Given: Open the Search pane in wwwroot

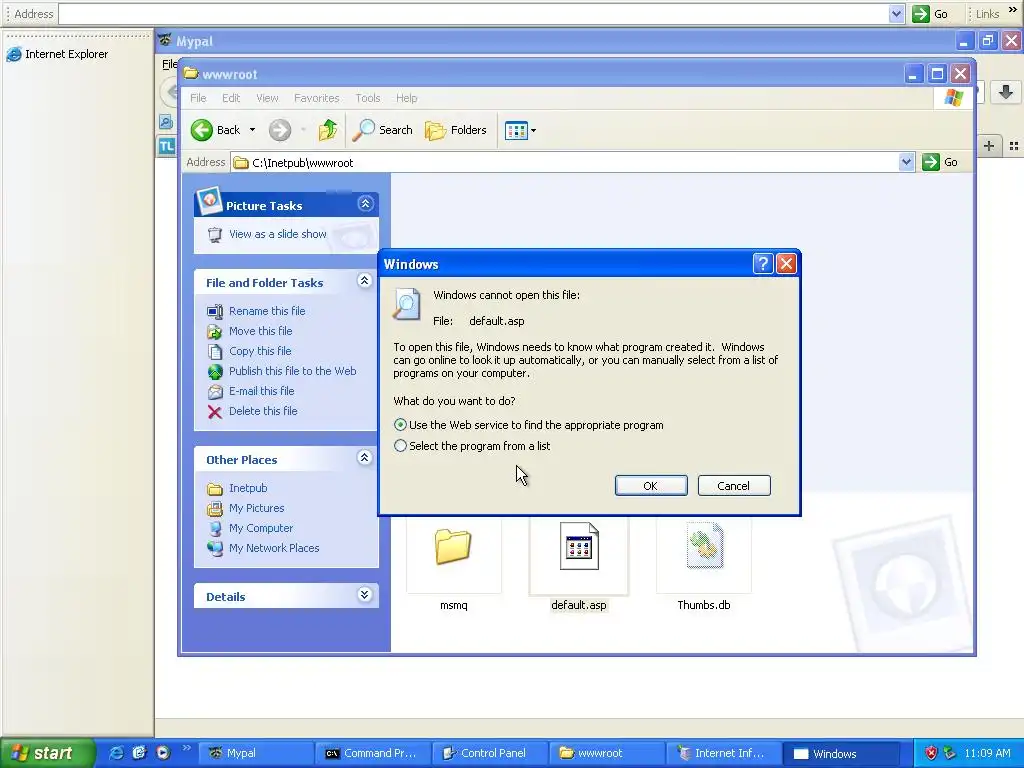Looking at the screenshot, I should (382, 130).
